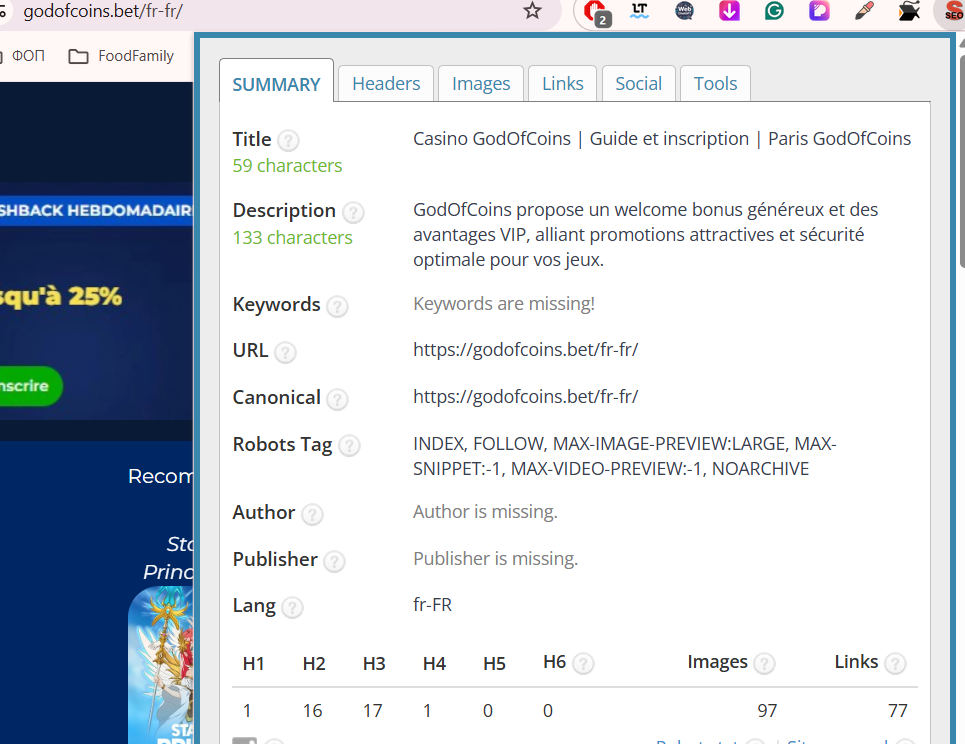Click the H3 count 17
Screen dimensions: 965x744
pyautogui.click(x=372, y=711)
